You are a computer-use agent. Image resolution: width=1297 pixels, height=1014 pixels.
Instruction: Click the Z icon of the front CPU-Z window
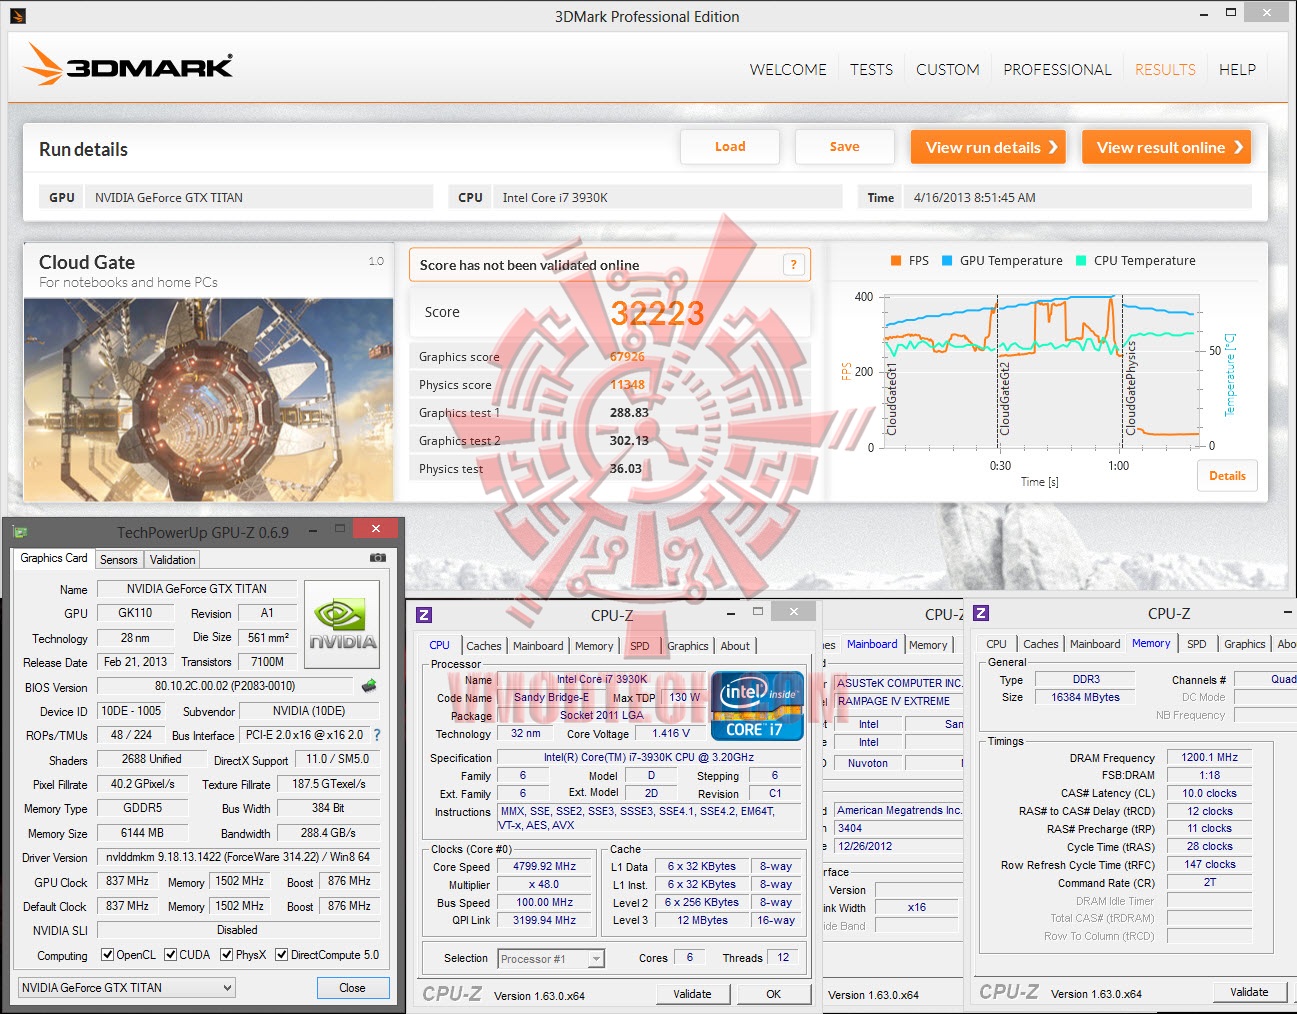click(424, 615)
